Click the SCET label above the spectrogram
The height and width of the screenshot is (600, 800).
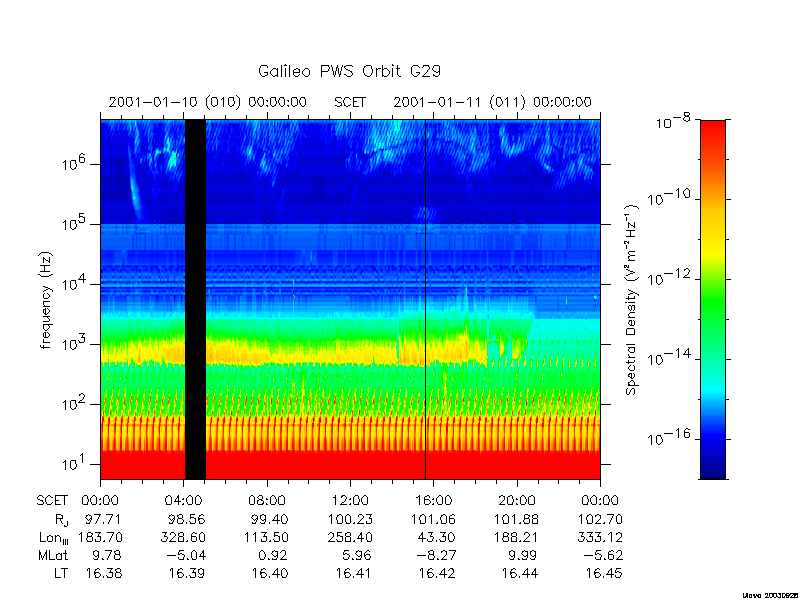tap(350, 102)
